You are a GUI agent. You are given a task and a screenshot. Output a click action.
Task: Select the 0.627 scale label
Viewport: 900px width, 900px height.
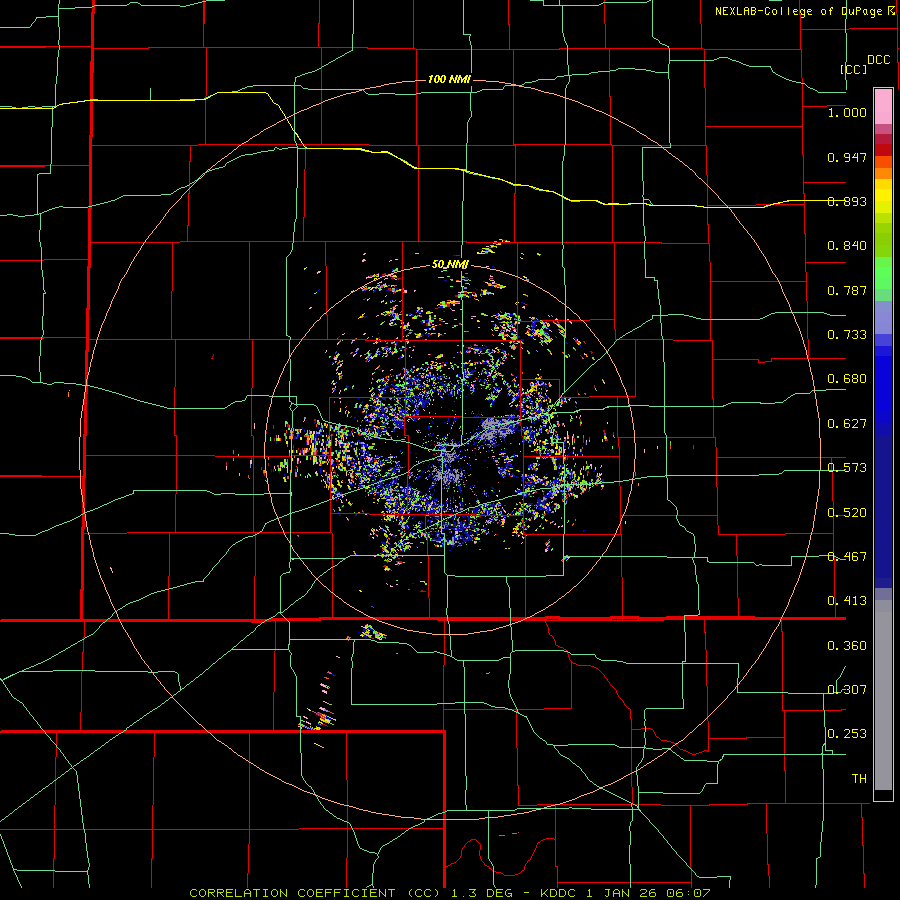tap(847, 424)
